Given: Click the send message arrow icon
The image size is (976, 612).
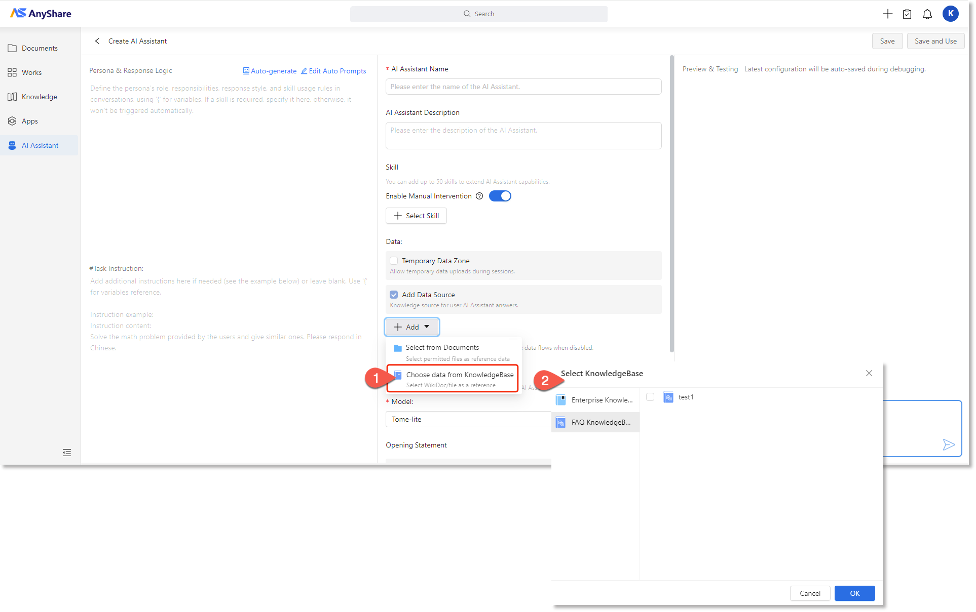Looking at the screenshot, I should click(x=948, y=445).
